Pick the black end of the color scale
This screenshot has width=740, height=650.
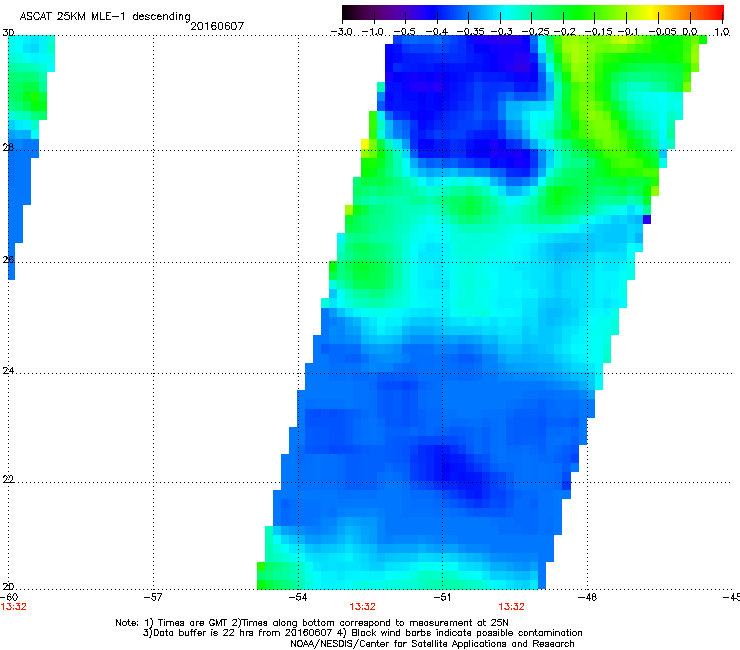(x=347, y=12)
